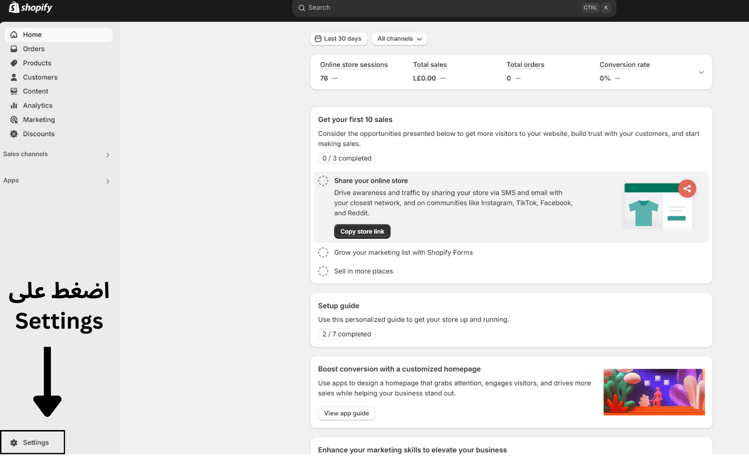
Task: Click the Online store sessions metric
Action: [x=353, y=71]
